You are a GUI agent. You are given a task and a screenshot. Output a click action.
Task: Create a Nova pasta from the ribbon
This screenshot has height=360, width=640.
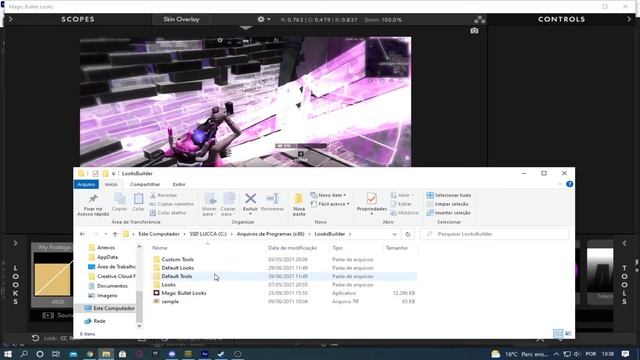299,204
